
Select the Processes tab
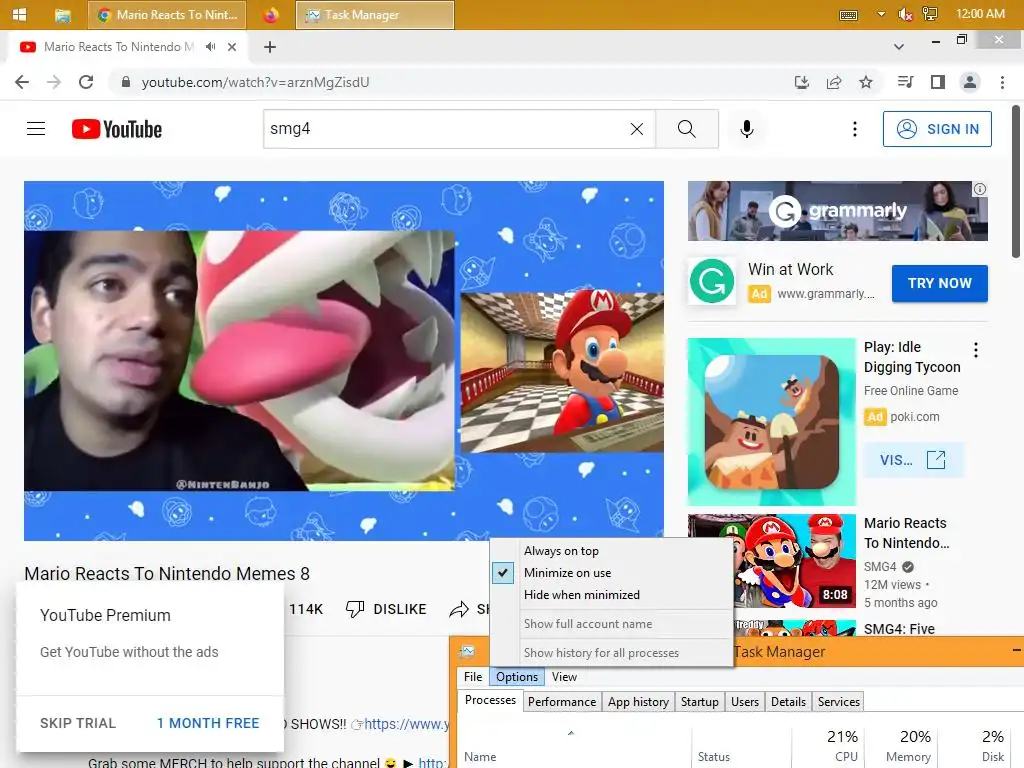click(490, 700)
